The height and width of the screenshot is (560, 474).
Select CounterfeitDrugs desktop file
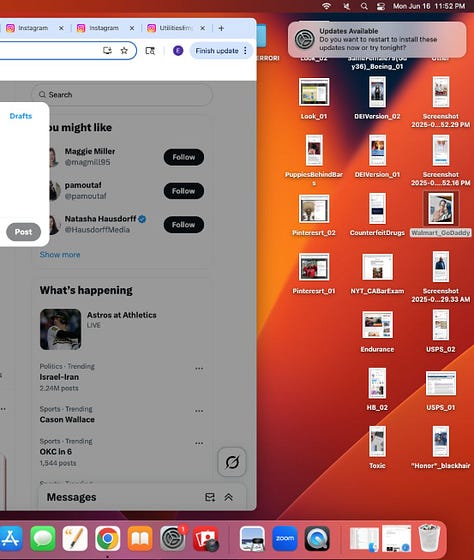pos(377,214)
